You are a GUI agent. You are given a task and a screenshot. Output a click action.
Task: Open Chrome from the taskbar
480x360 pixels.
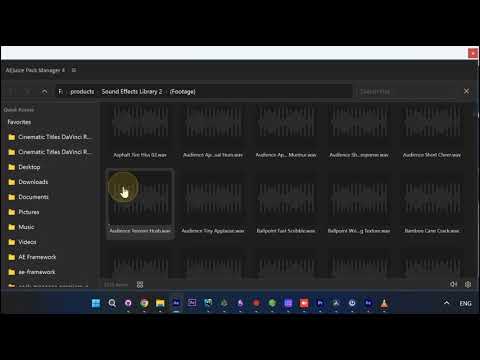click(144, 303)
